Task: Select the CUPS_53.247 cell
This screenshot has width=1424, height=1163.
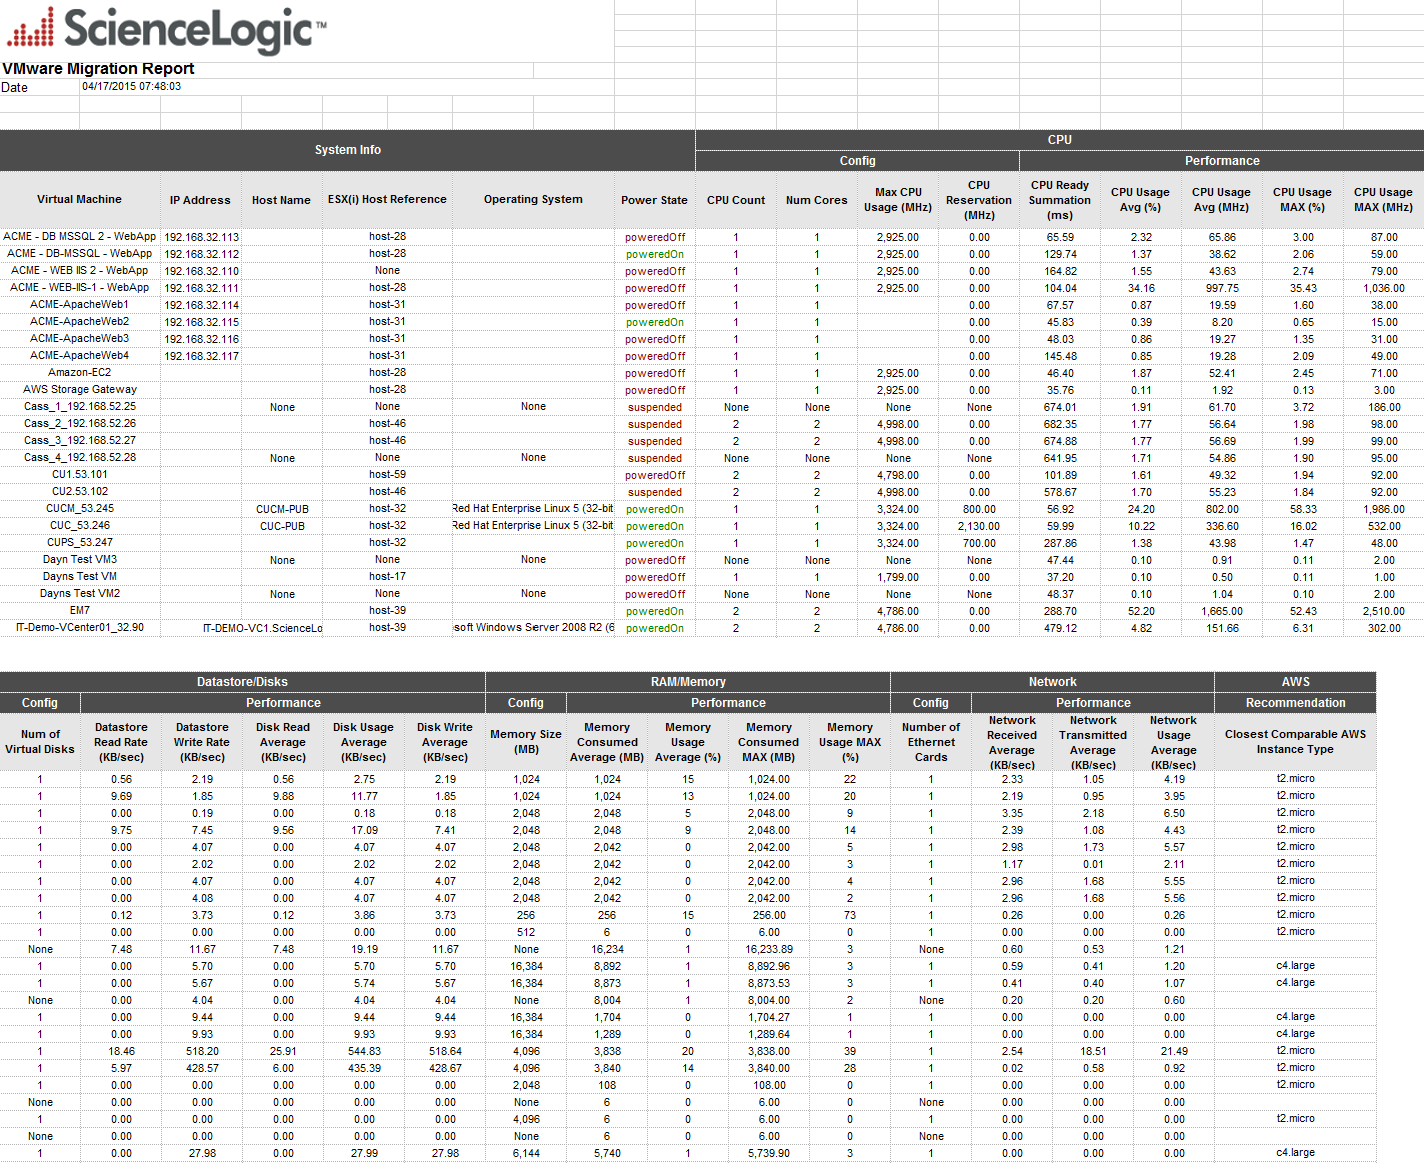Action: (80, 543)
